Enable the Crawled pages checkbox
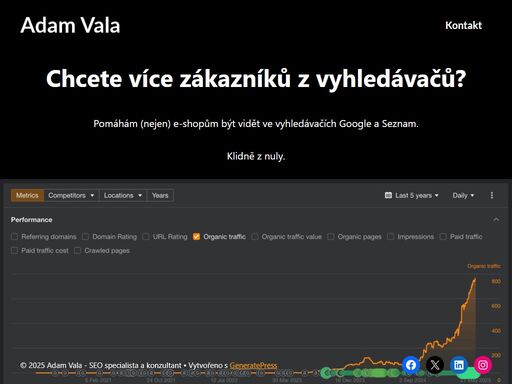The image size is (512, 384). (77, 251)
